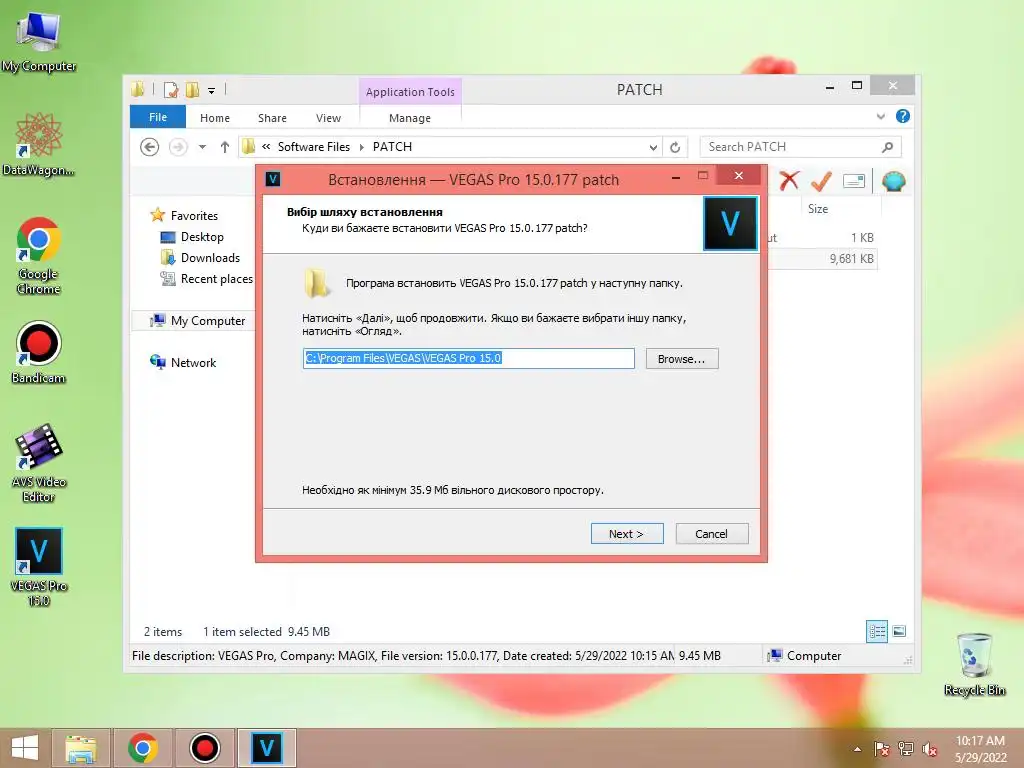This screenshot has height=768, width=1024.
Task: Click PATCH in address breadcrumb
Action: point(392,147)
